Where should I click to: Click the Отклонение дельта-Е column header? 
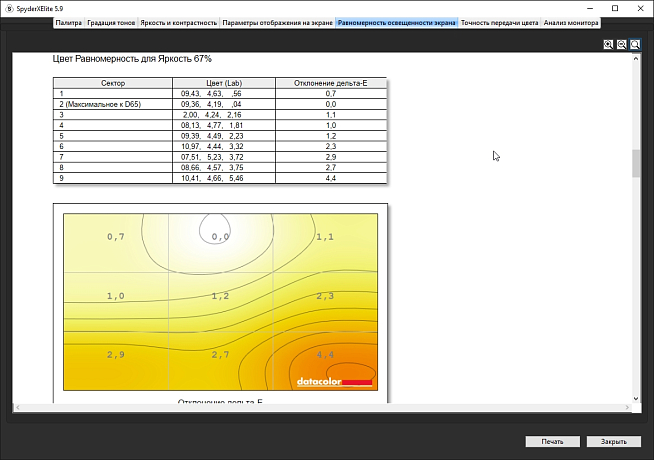pyautogui.click(x=330, y=83)
